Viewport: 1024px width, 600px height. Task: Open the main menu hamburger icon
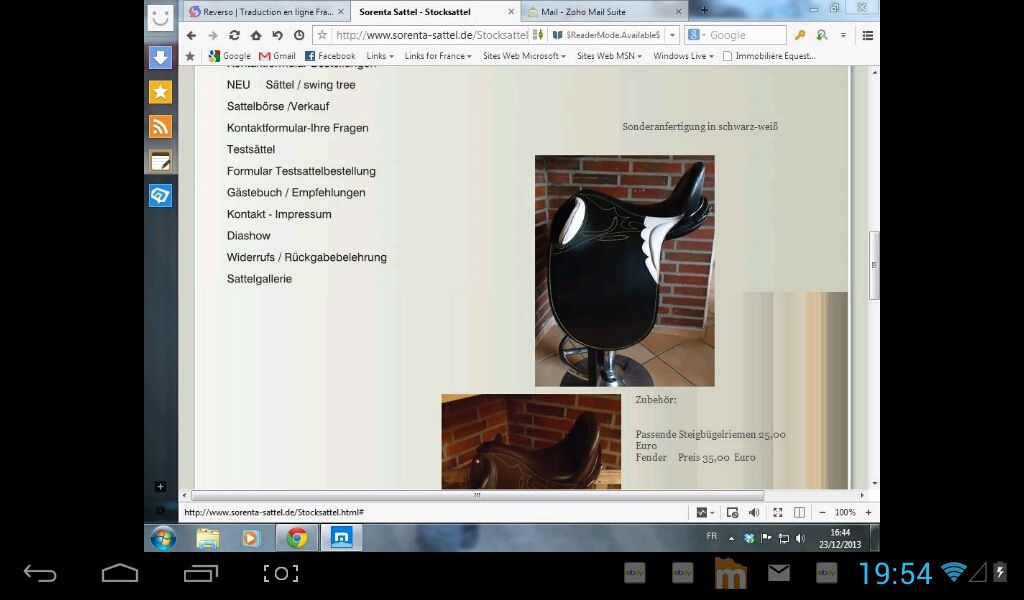(x=867, y=35)
